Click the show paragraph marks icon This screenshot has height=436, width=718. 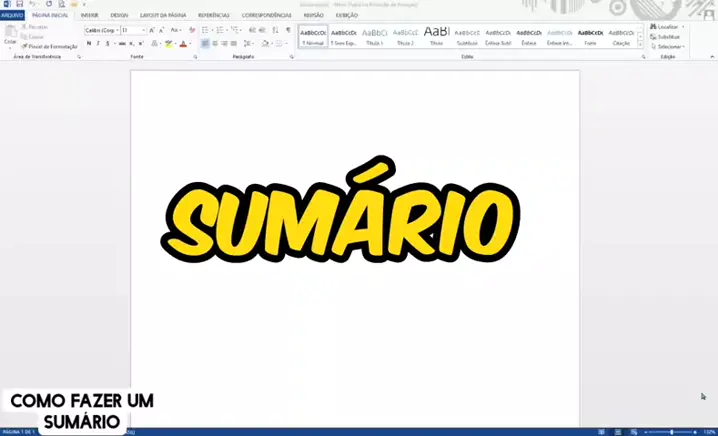pos(288,31)
